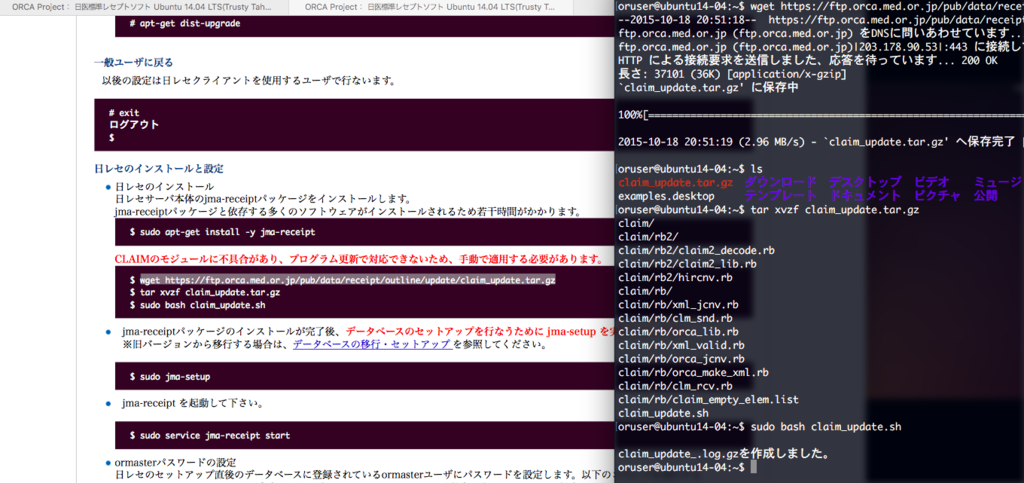Click the 一般ユーザに戻る heading
The image size is (1024, 483).
[x=133, y=63]
